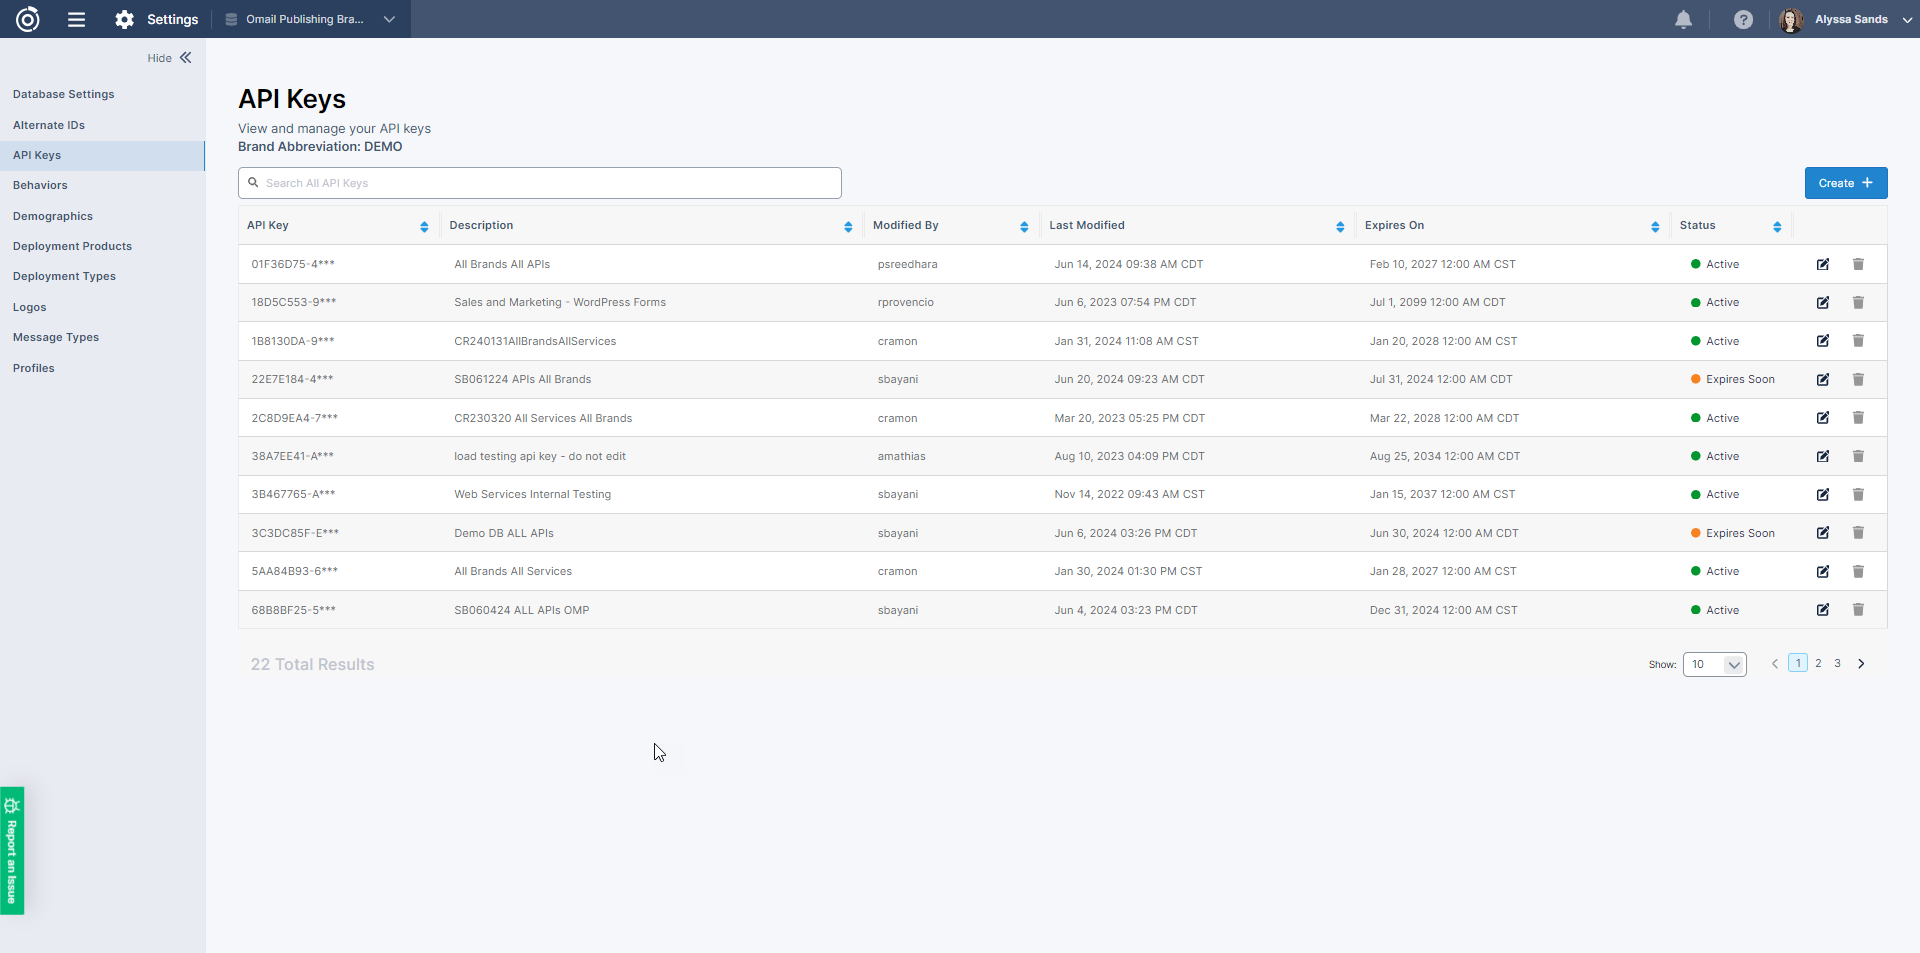Click the Create button

tap(1845, 183)
